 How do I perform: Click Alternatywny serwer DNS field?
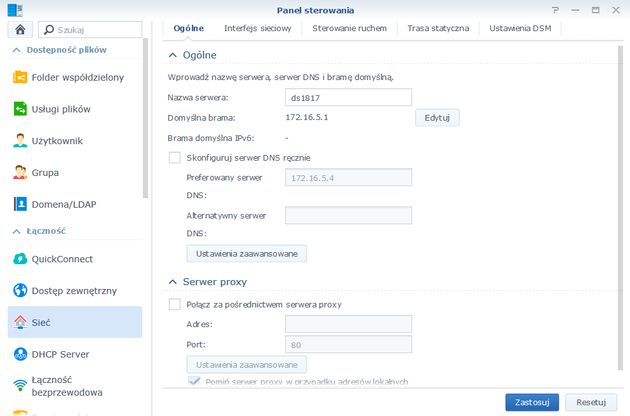point(348,215)
